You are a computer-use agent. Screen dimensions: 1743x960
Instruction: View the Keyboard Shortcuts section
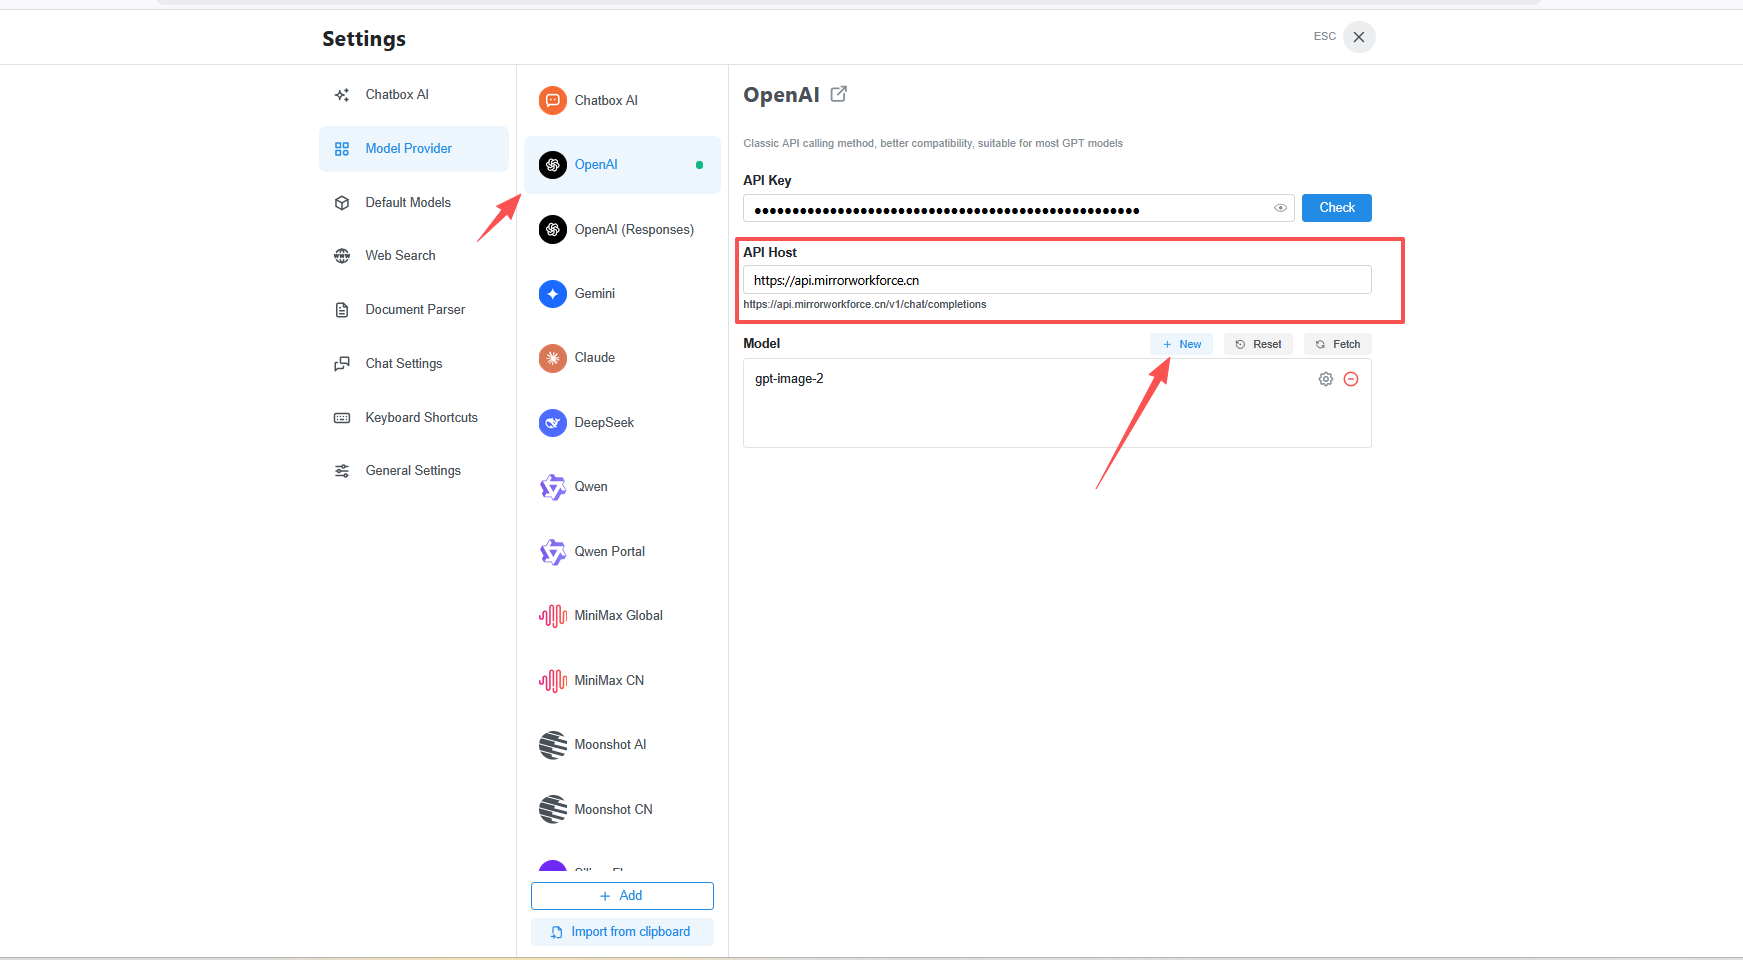point(413,418)
